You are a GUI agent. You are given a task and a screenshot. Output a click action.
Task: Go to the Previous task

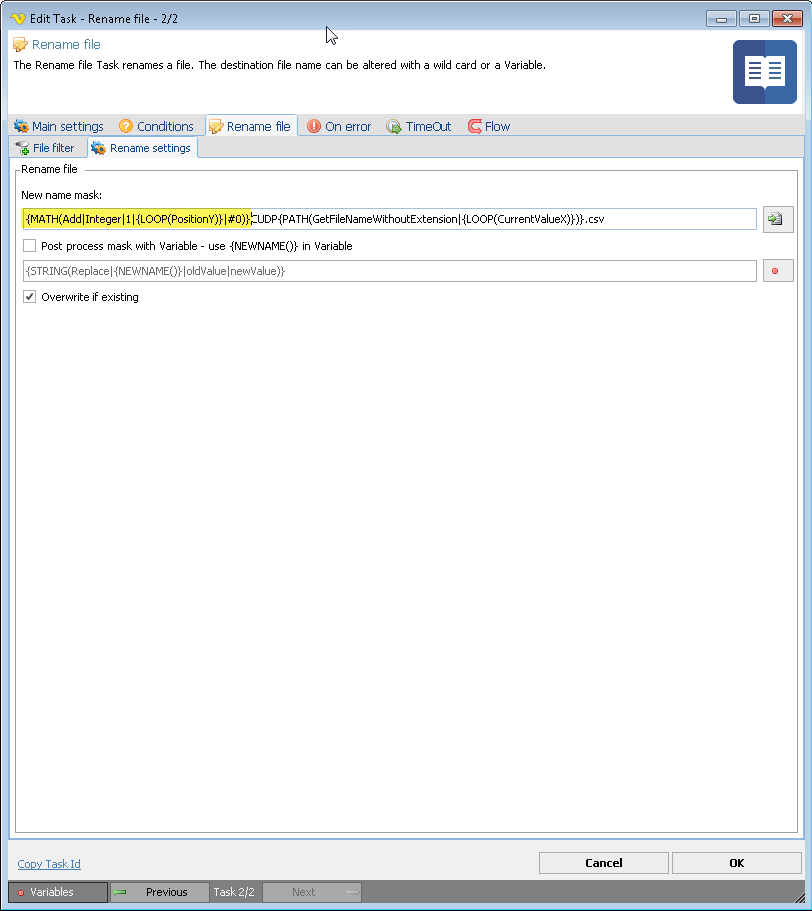pyautogui.click(x=158, y=892)
